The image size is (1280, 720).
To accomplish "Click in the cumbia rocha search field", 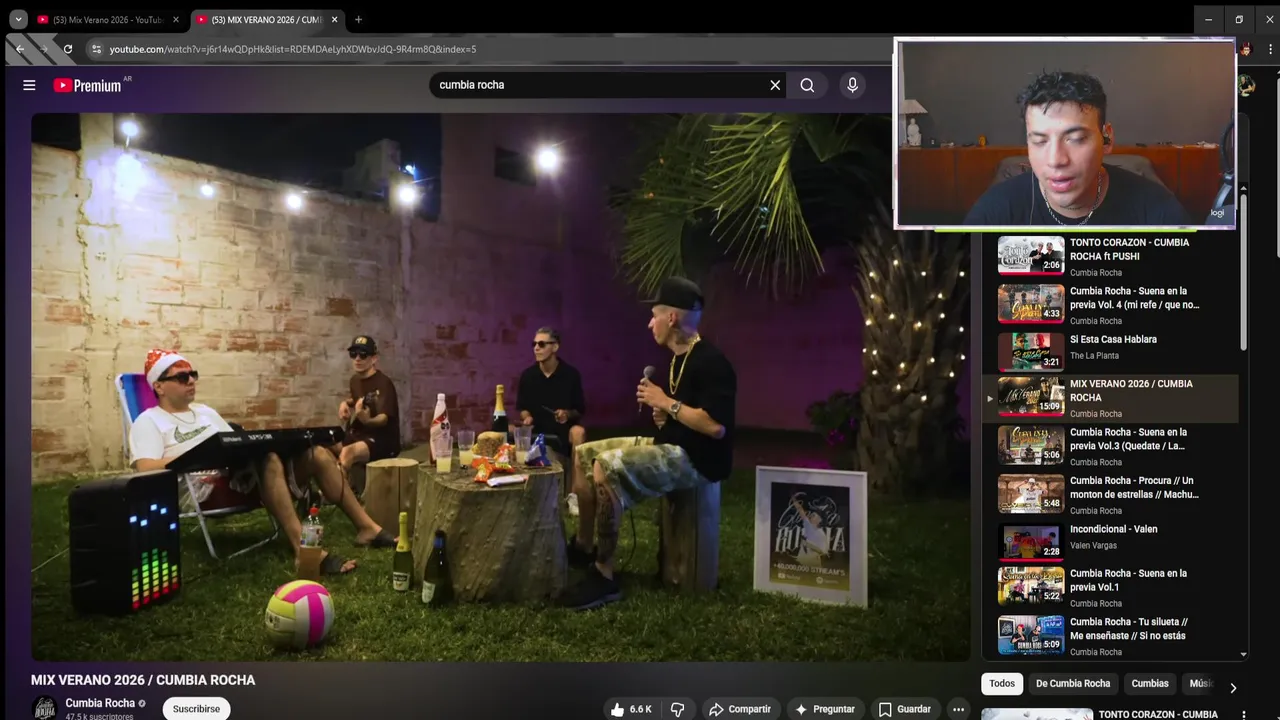I will (600, 85).
